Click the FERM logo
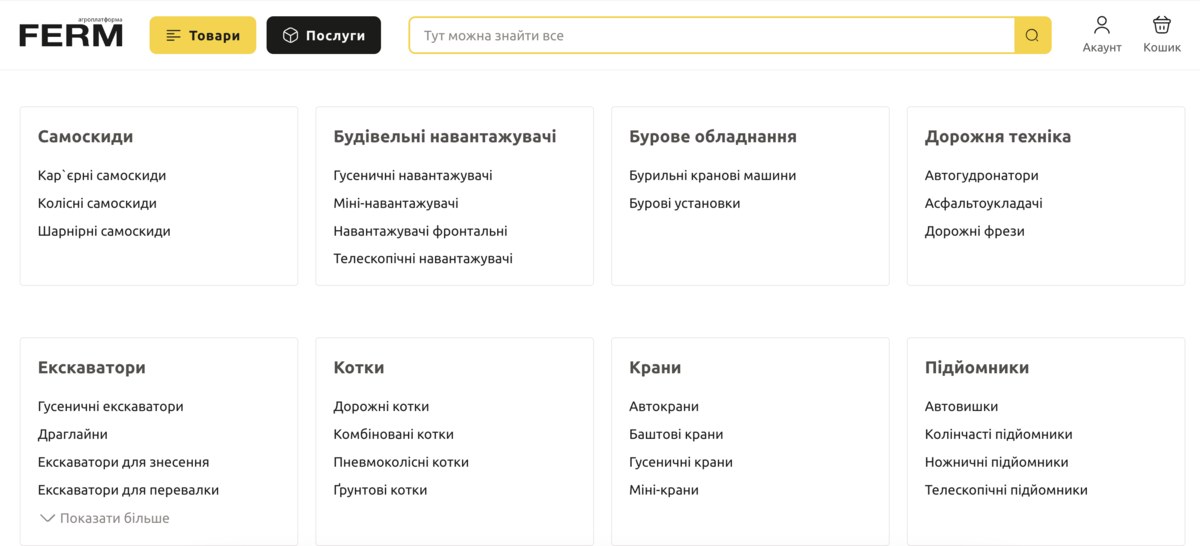This screenshot has width=1200, height=546. click(x=71, y=33)
